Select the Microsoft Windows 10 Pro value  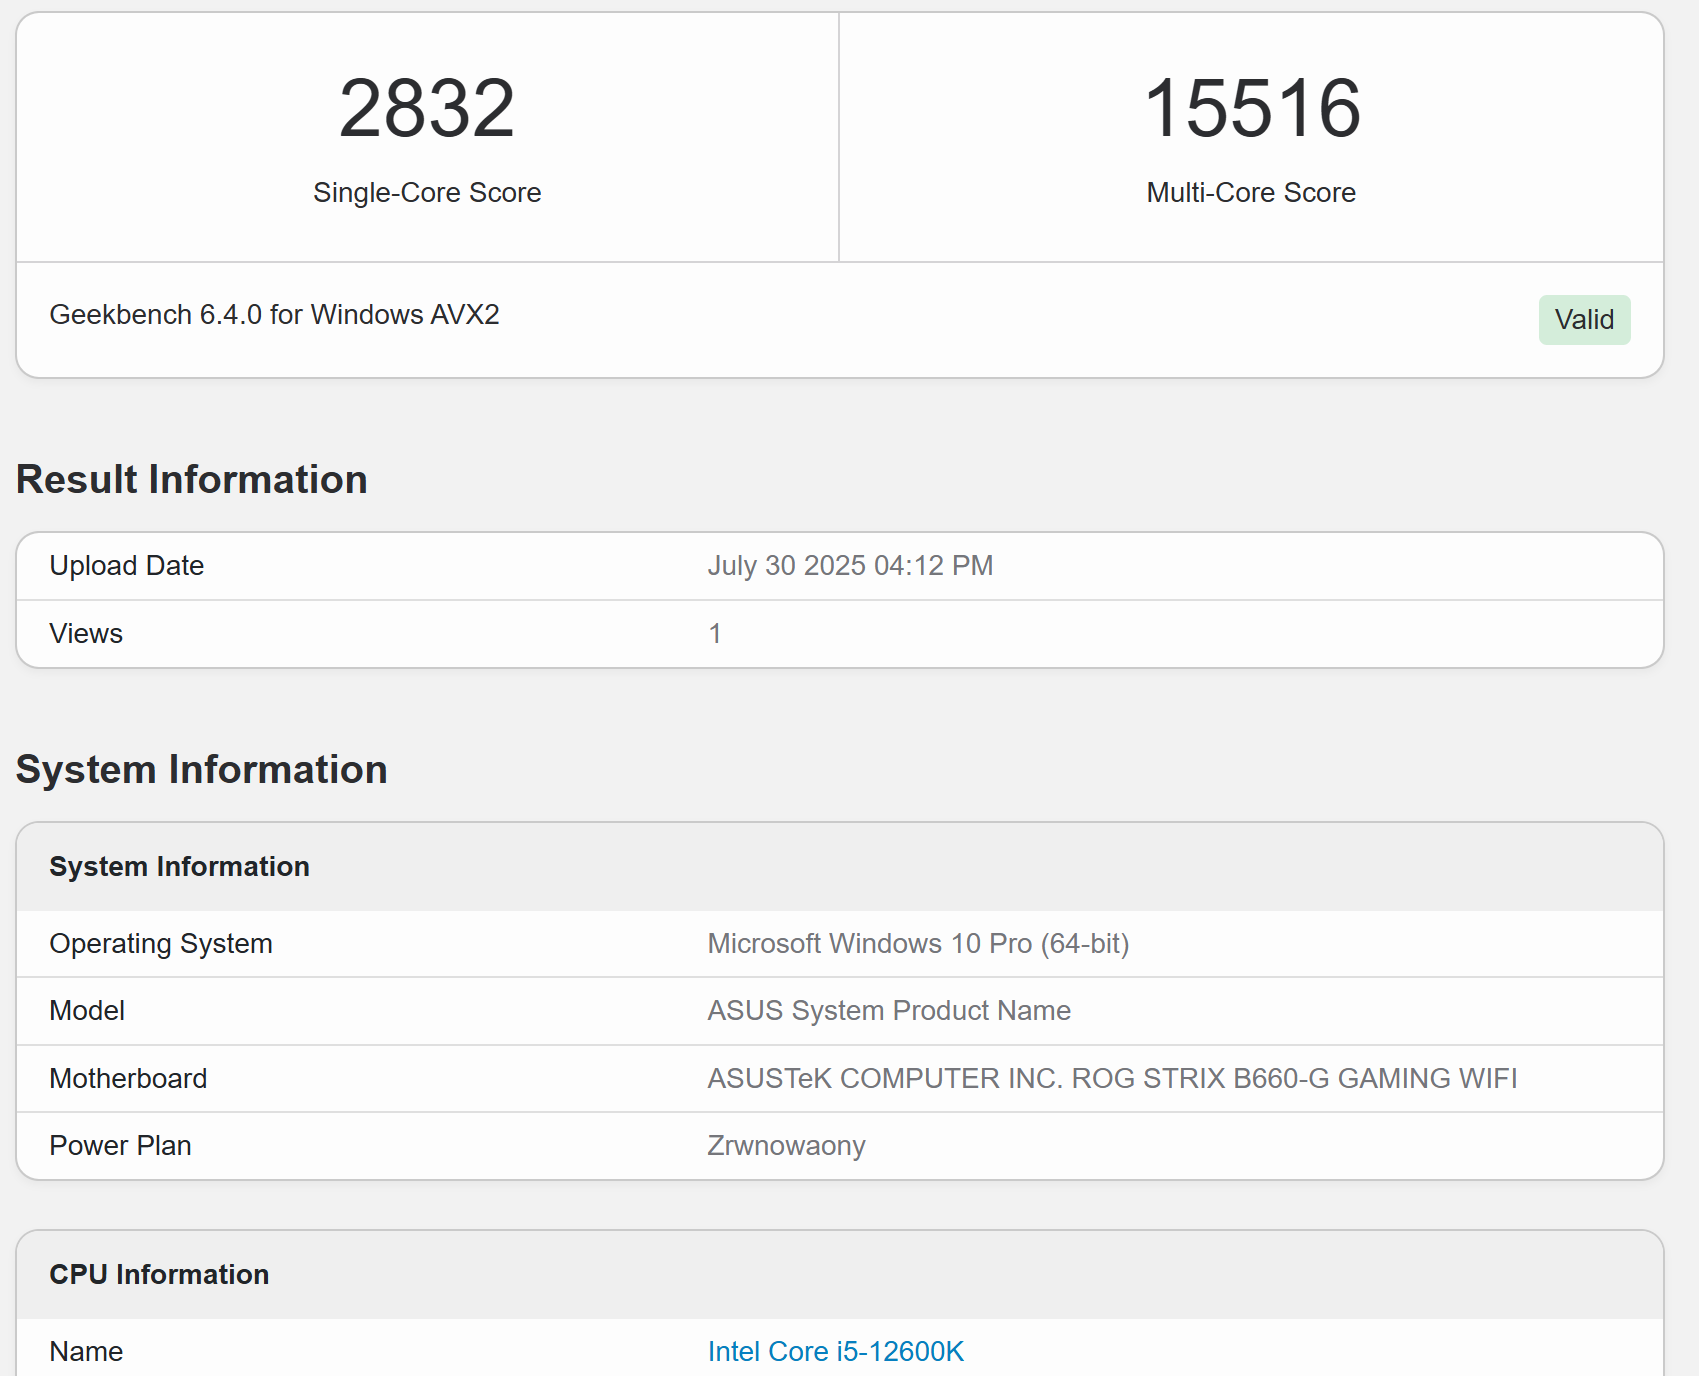click(918, 944)
